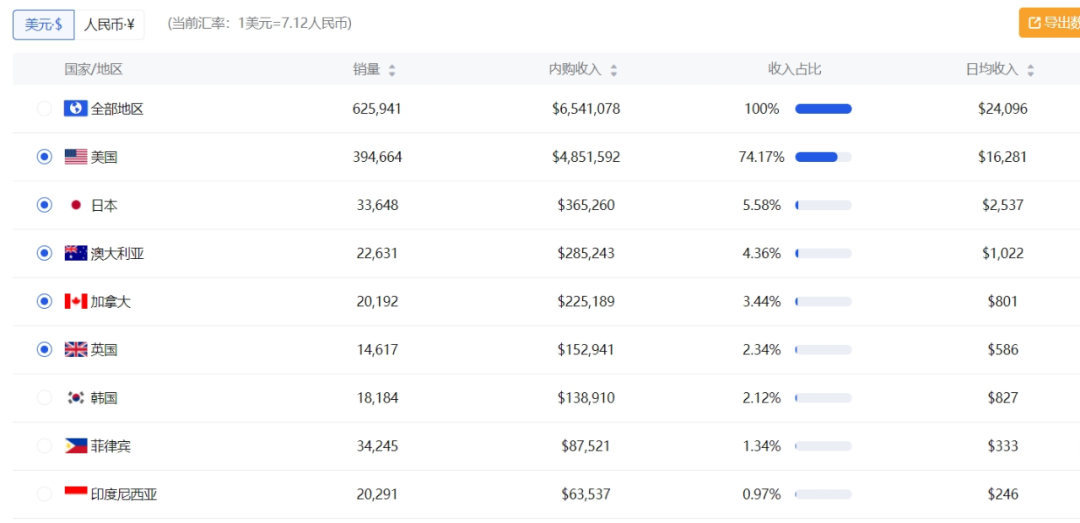Viewport: 1080px width, 523px height.
Task: Click the Canada flag icon
Action: 76,302
